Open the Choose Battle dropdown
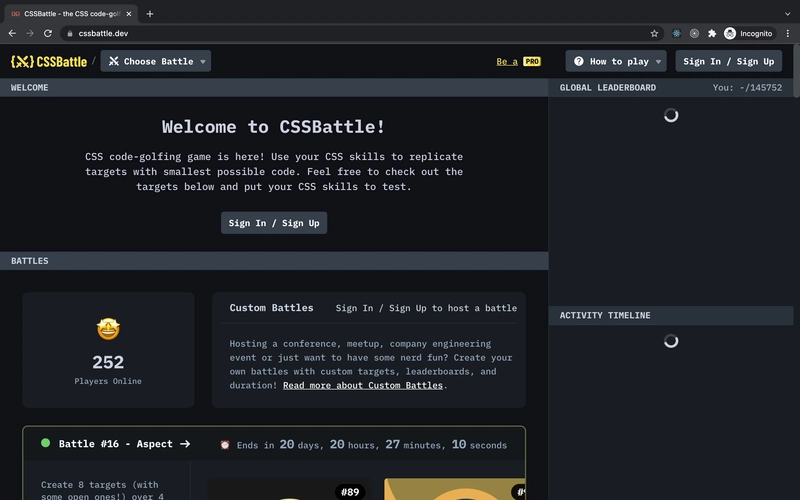Viewport: 800px width, 500px height. [x=156, y=61]
